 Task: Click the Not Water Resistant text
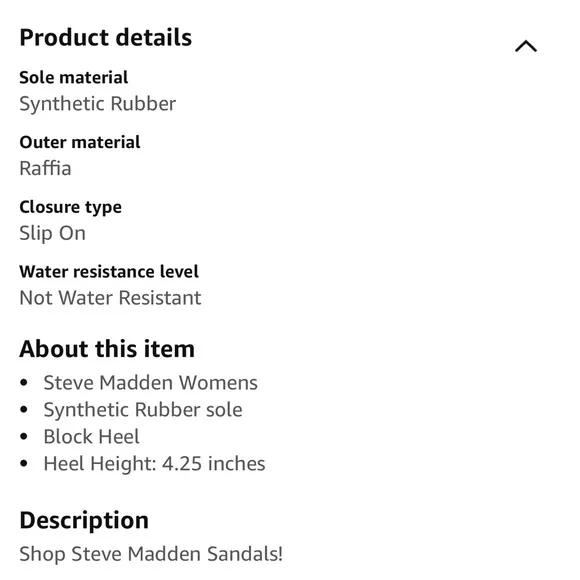[x=110, y=298]
